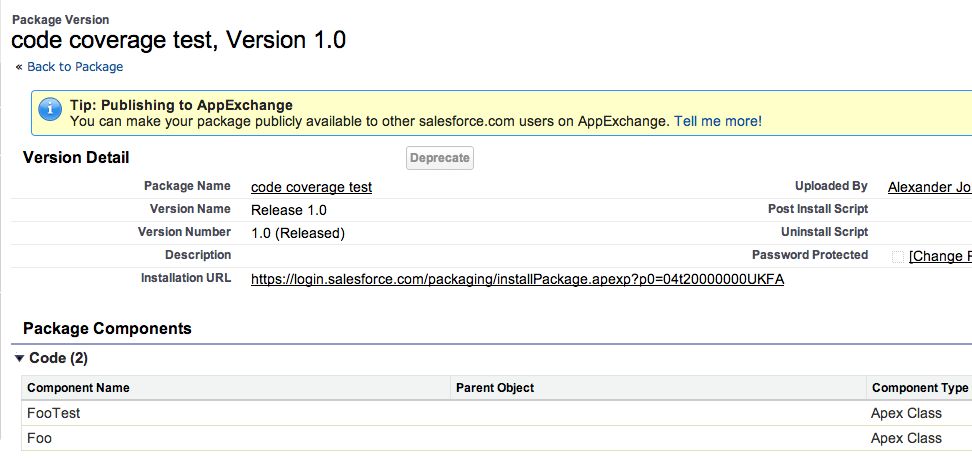Select the FooTest component row
The width and height of the screenshot is (972, 461).
point(54,413)
